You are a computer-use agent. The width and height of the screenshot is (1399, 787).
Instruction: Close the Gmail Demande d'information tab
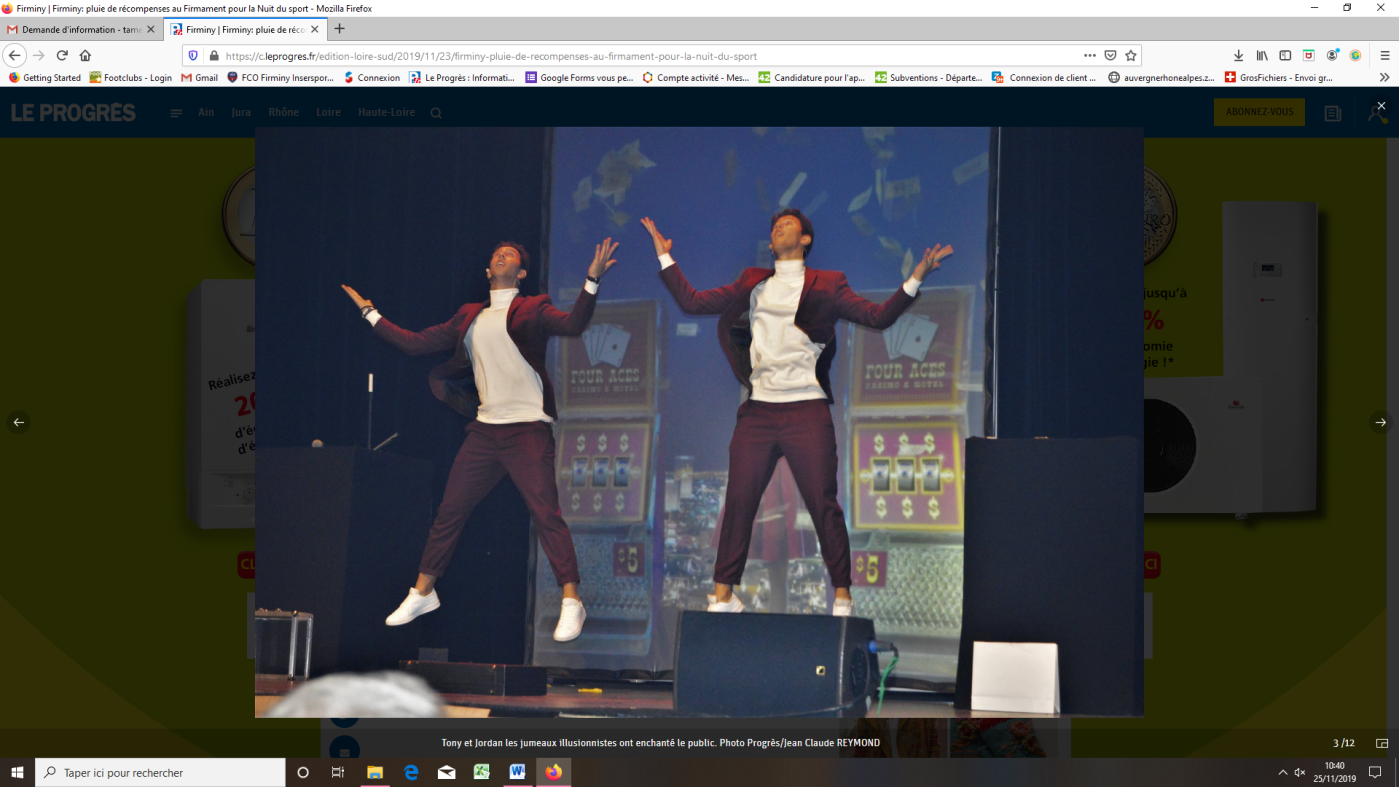coord(151,30)
